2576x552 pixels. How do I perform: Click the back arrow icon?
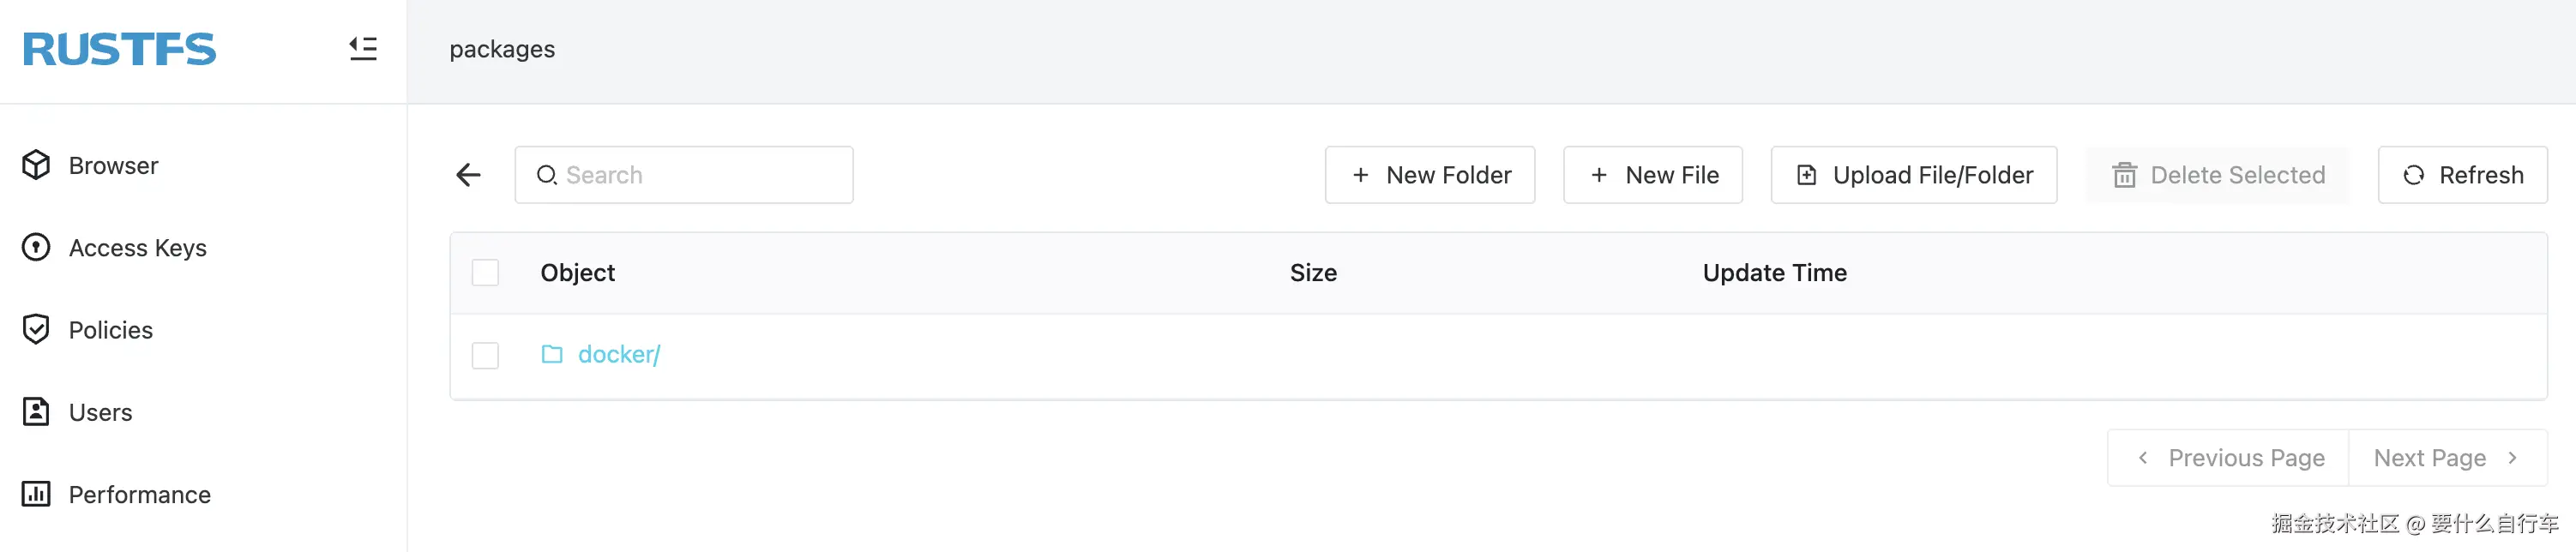468,175
